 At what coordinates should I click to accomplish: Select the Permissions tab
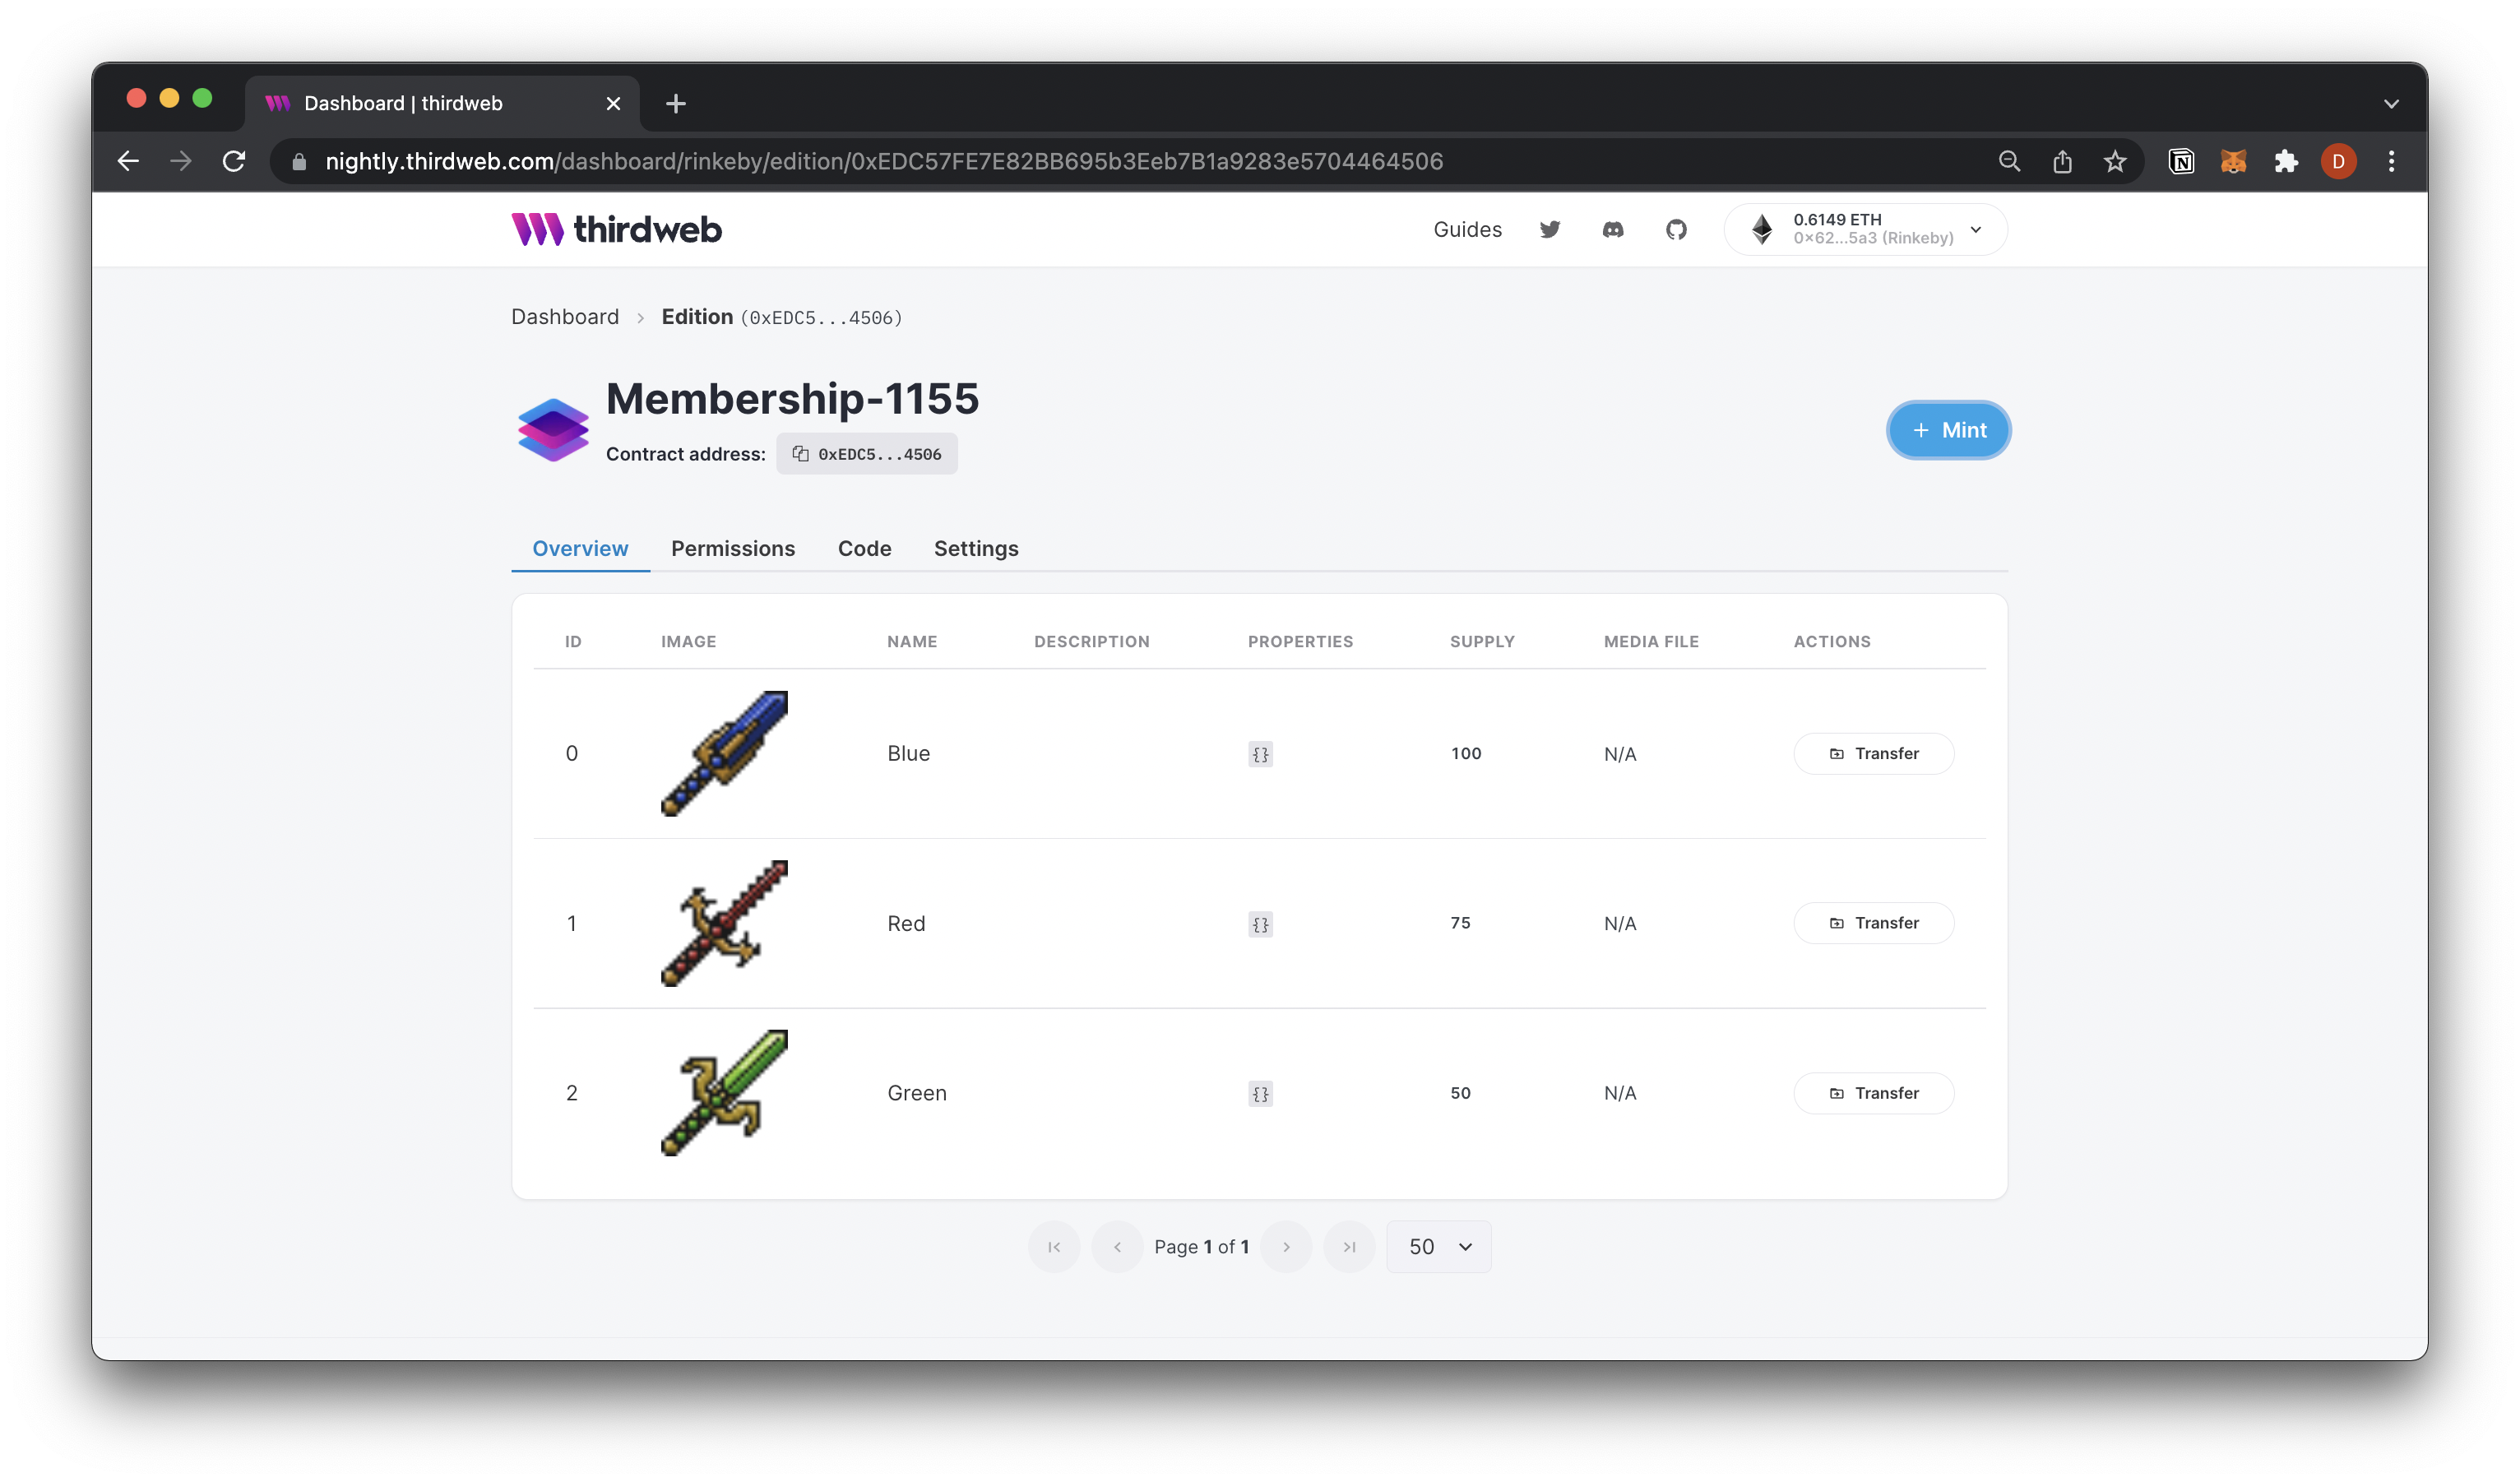[734, 547]
